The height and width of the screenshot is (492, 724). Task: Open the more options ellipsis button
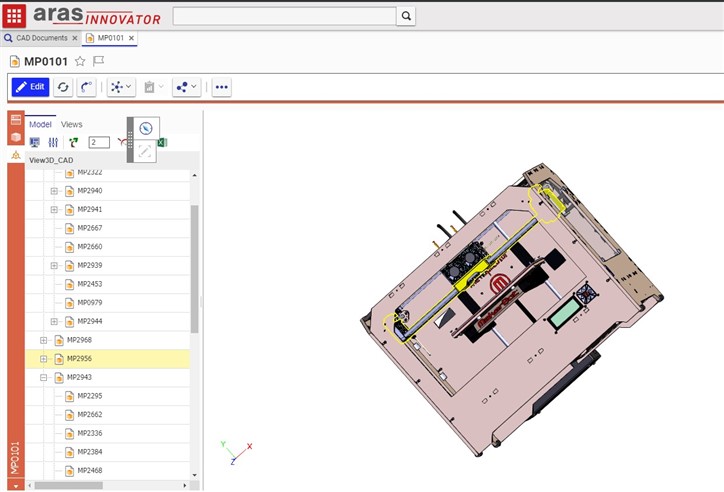tap(222, 87)
